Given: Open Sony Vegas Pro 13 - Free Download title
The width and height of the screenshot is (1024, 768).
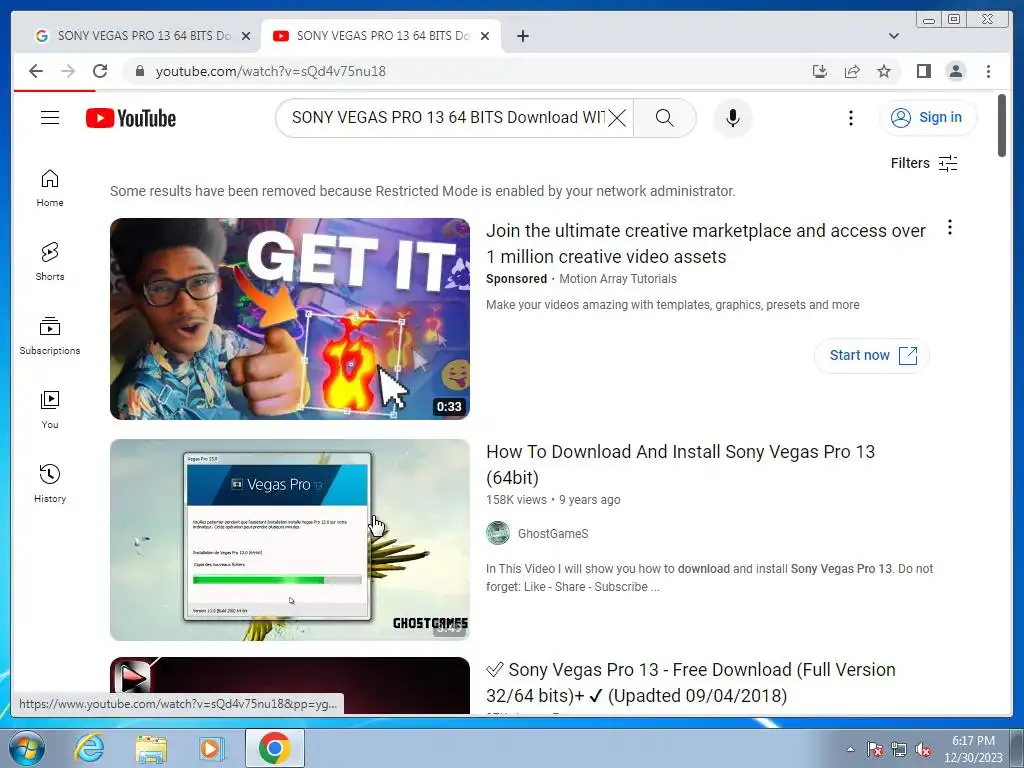Looking at the screenshot, I should pyautogui.click(x=691, y=682).
